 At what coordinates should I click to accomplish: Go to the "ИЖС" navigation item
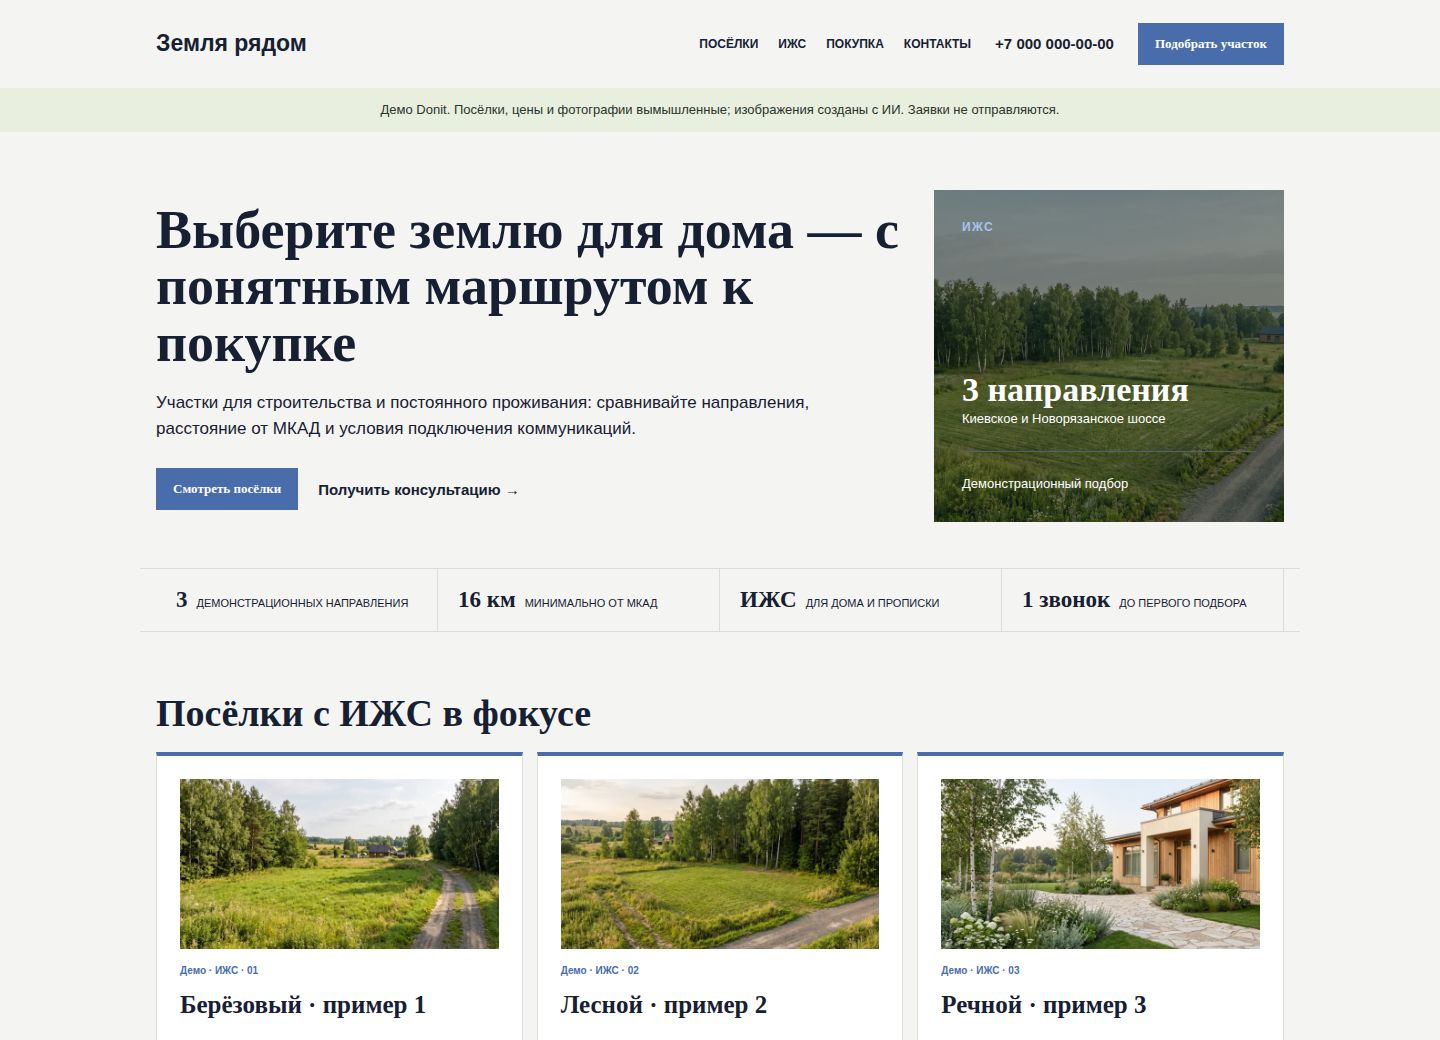coord(792,44)
